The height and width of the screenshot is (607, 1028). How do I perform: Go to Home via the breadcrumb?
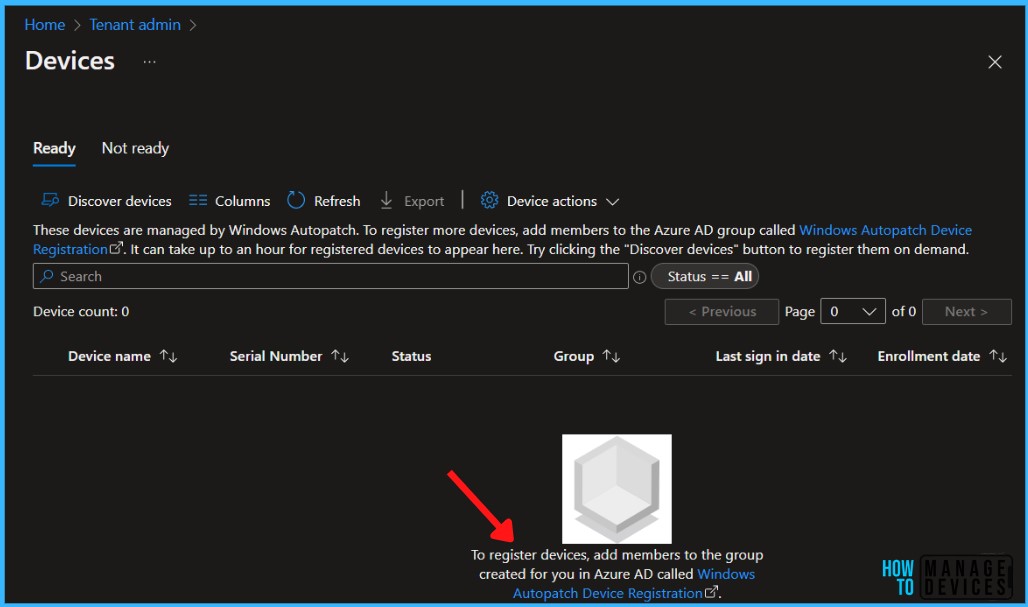click(x=44, y=24)
